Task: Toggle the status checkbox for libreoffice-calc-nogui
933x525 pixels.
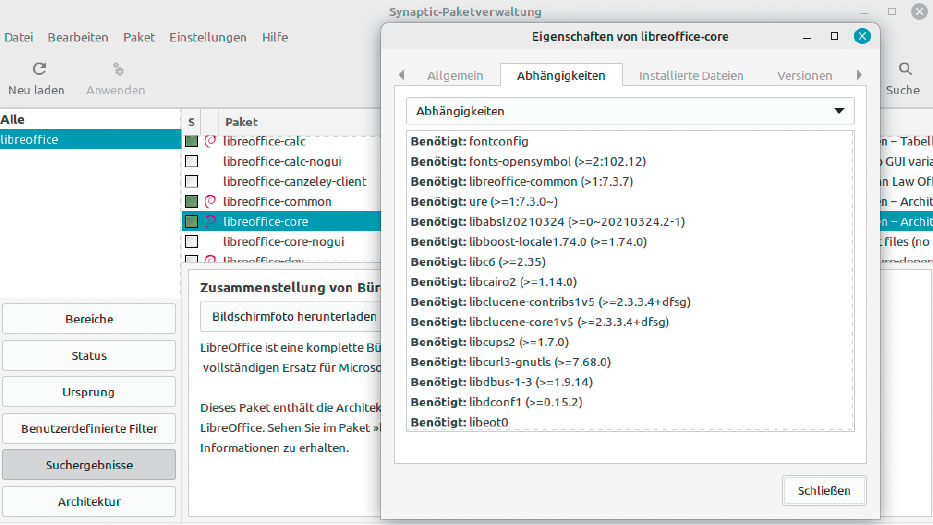Action: [x=192, y=161]
